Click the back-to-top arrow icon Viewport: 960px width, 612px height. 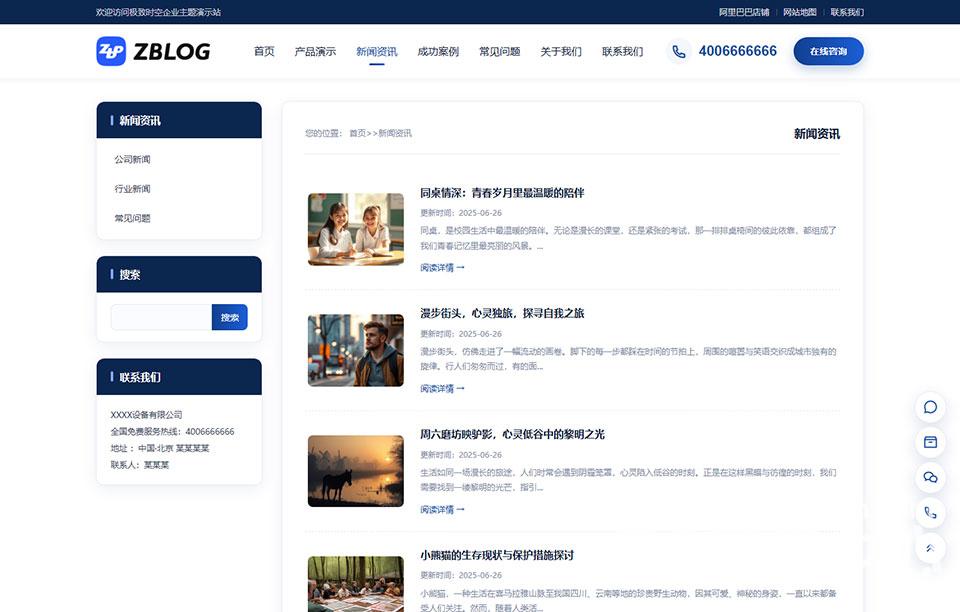click(x=930, y=548)
